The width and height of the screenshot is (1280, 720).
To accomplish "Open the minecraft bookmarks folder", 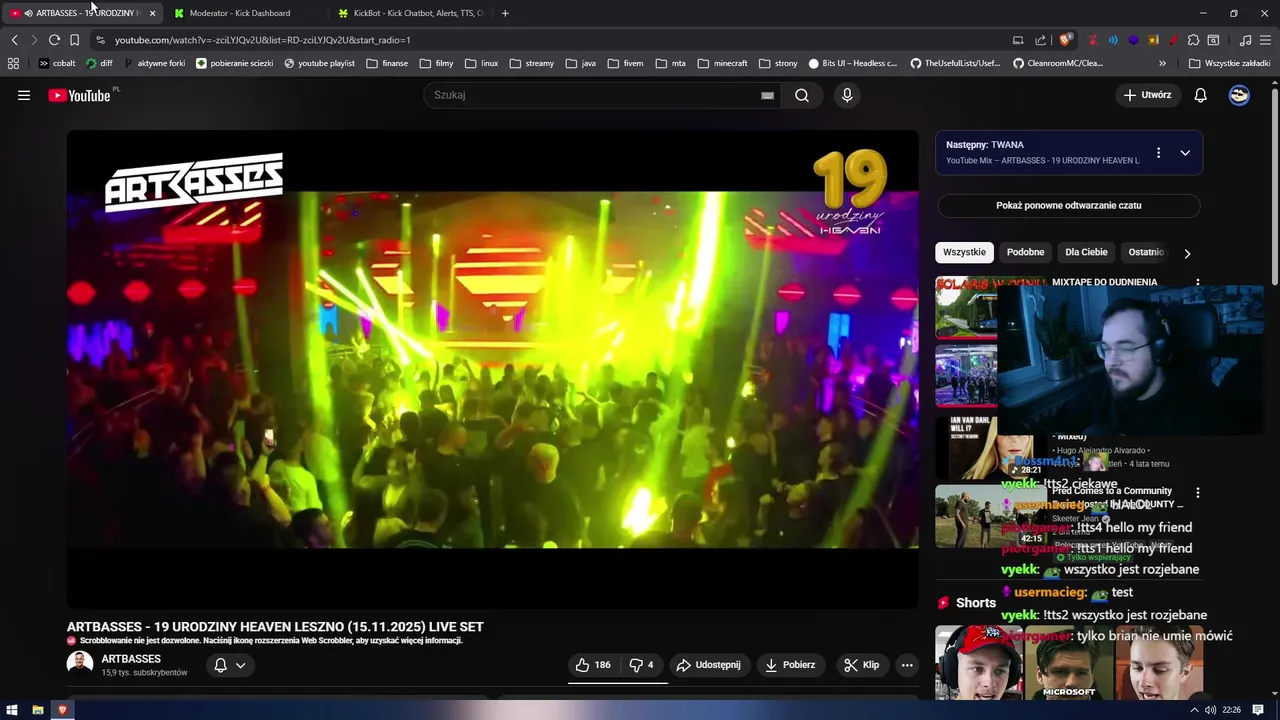I will point(722,63).
